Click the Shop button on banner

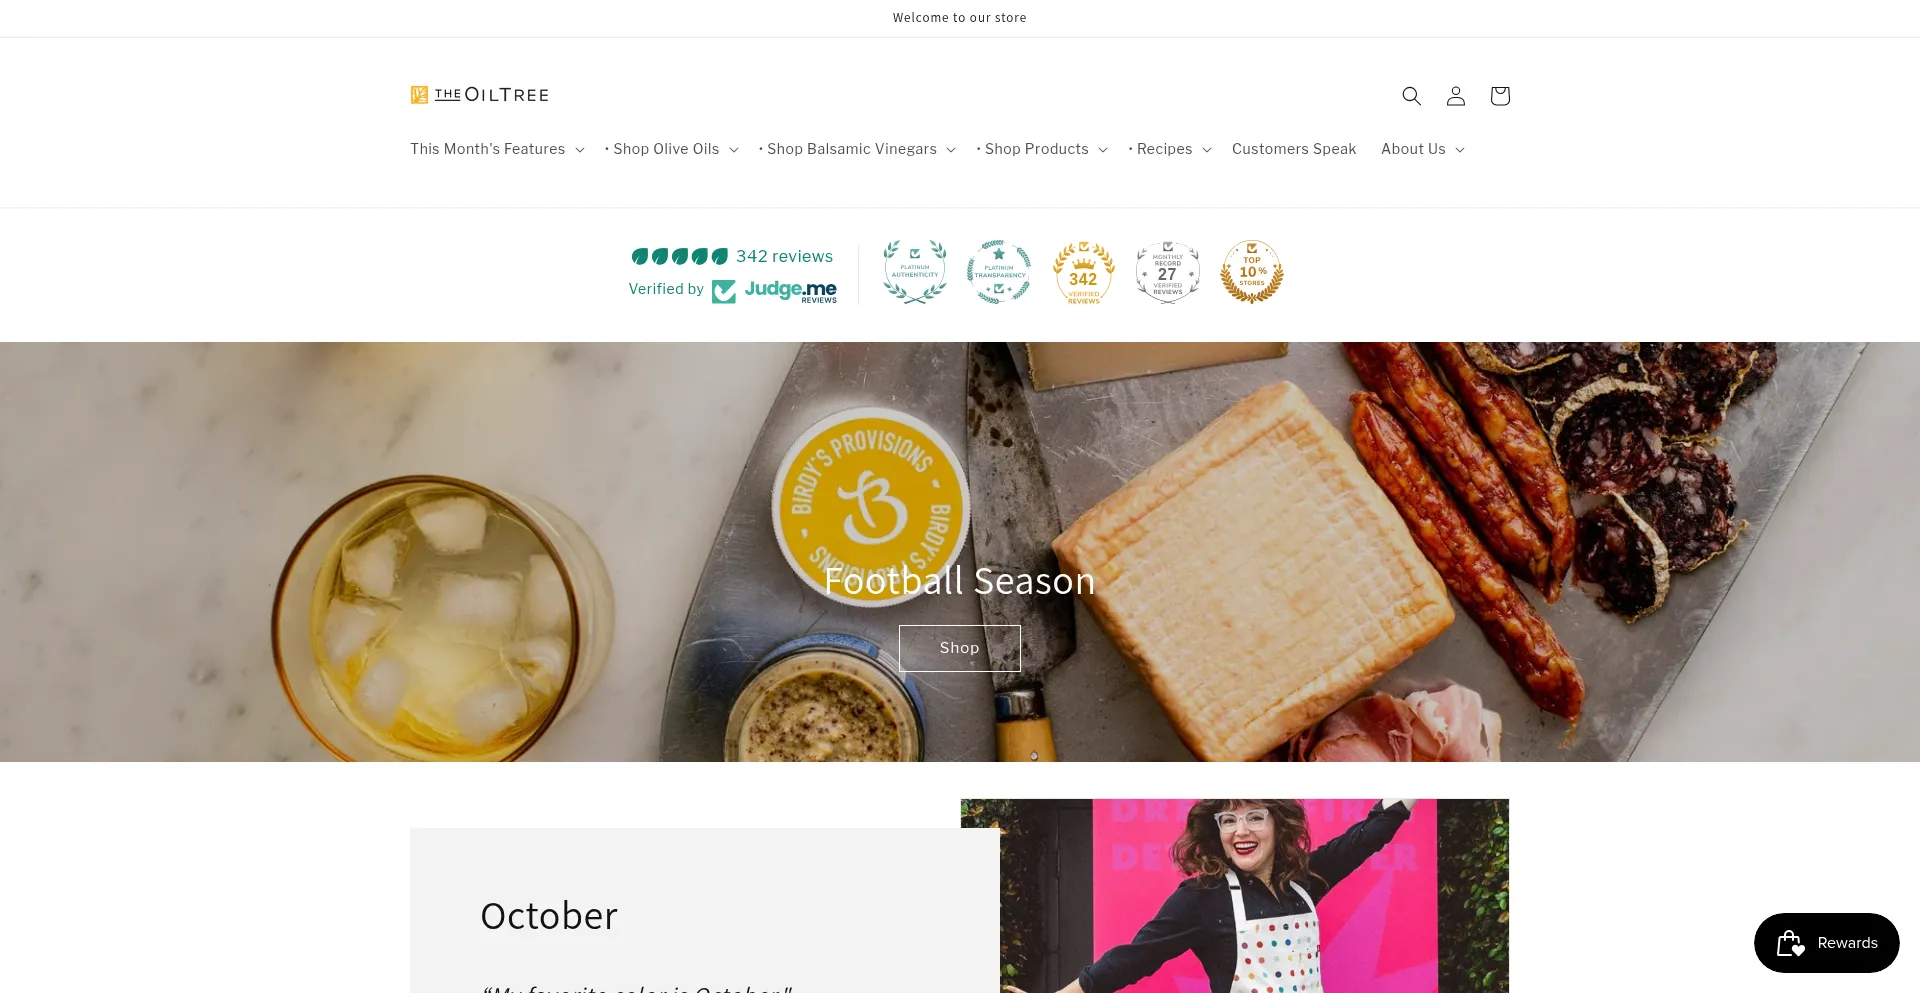pyautogui.click(x=960, y=648)
